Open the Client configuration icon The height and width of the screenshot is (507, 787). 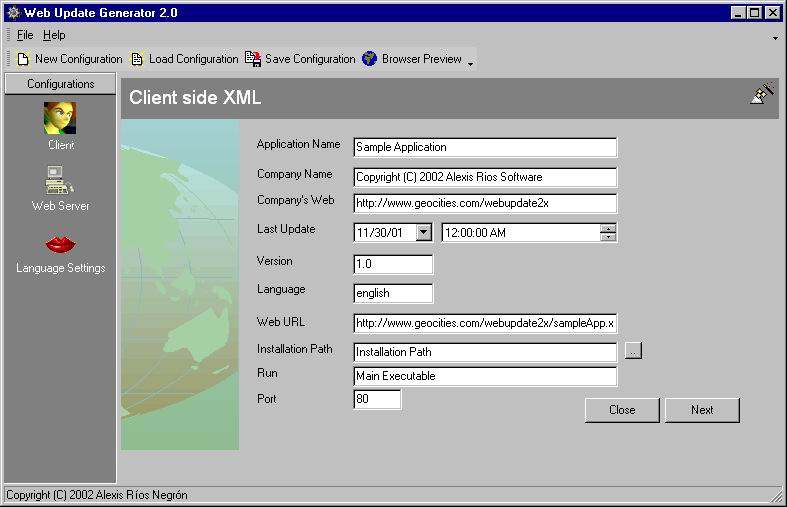point(60,119)
